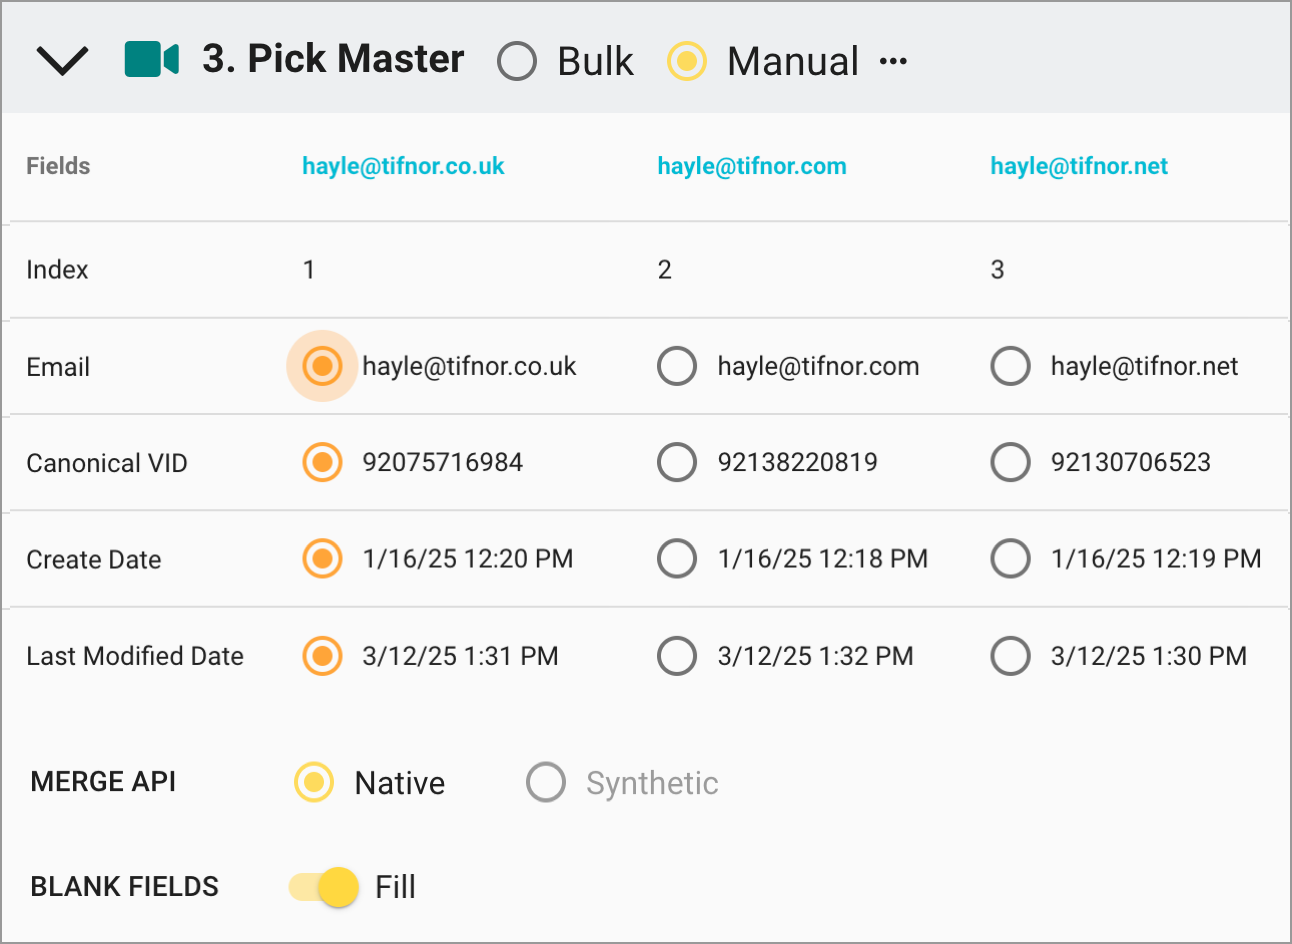1292x944 pixels.
Task: Click the '3. Pick Master' heading
Action: pos(333,59)
